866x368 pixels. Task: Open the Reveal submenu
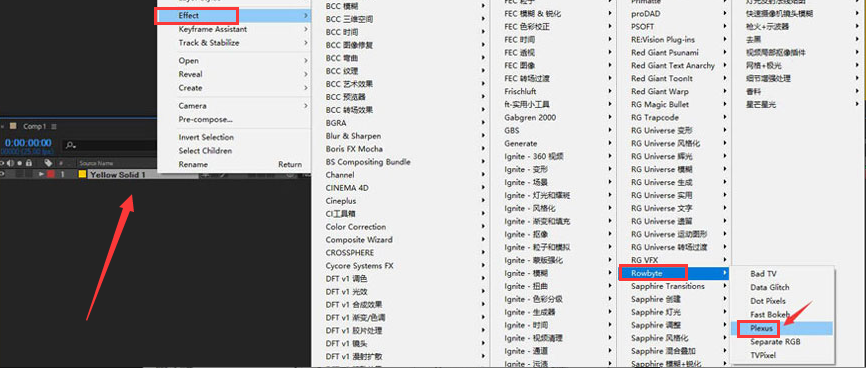point(234,74)
